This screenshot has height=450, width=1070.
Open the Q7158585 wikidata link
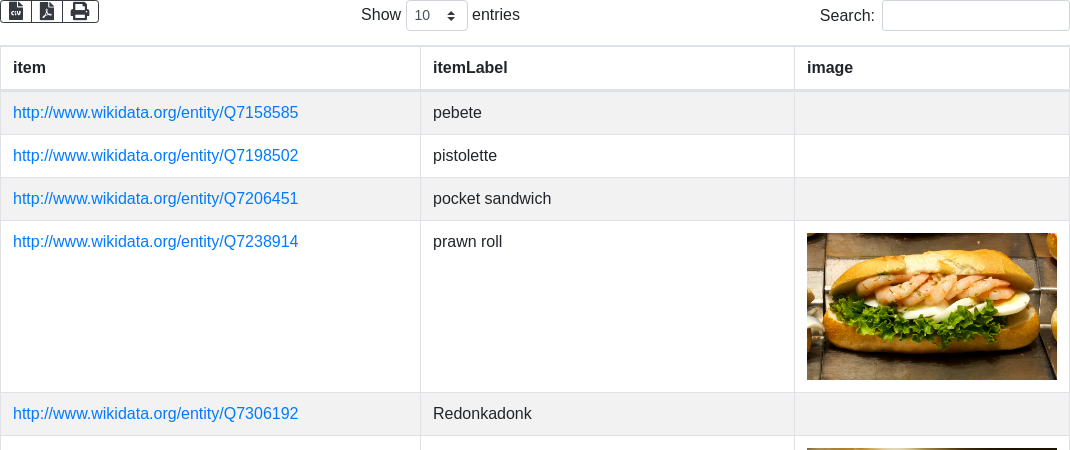[155, 113]
